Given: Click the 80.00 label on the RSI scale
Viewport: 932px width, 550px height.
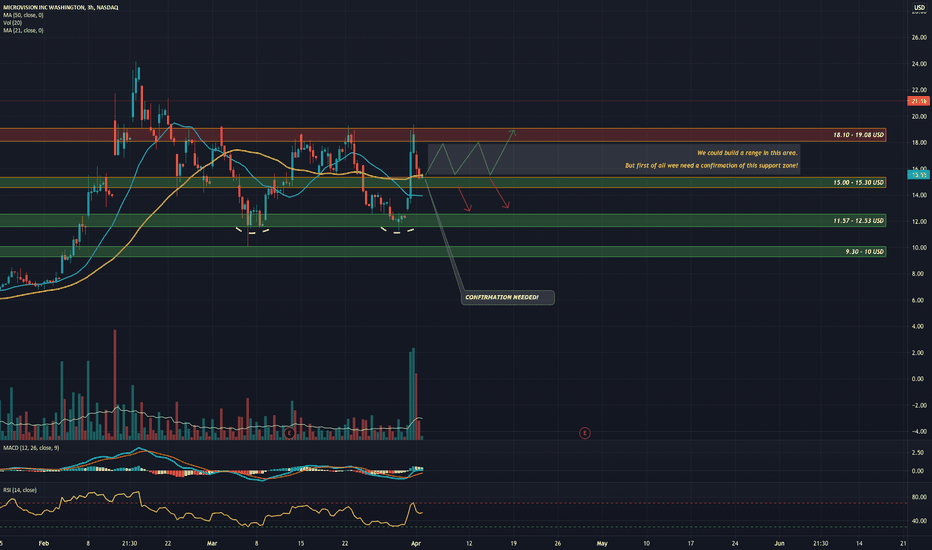Looking at the screenshot, I should [919, 497].
